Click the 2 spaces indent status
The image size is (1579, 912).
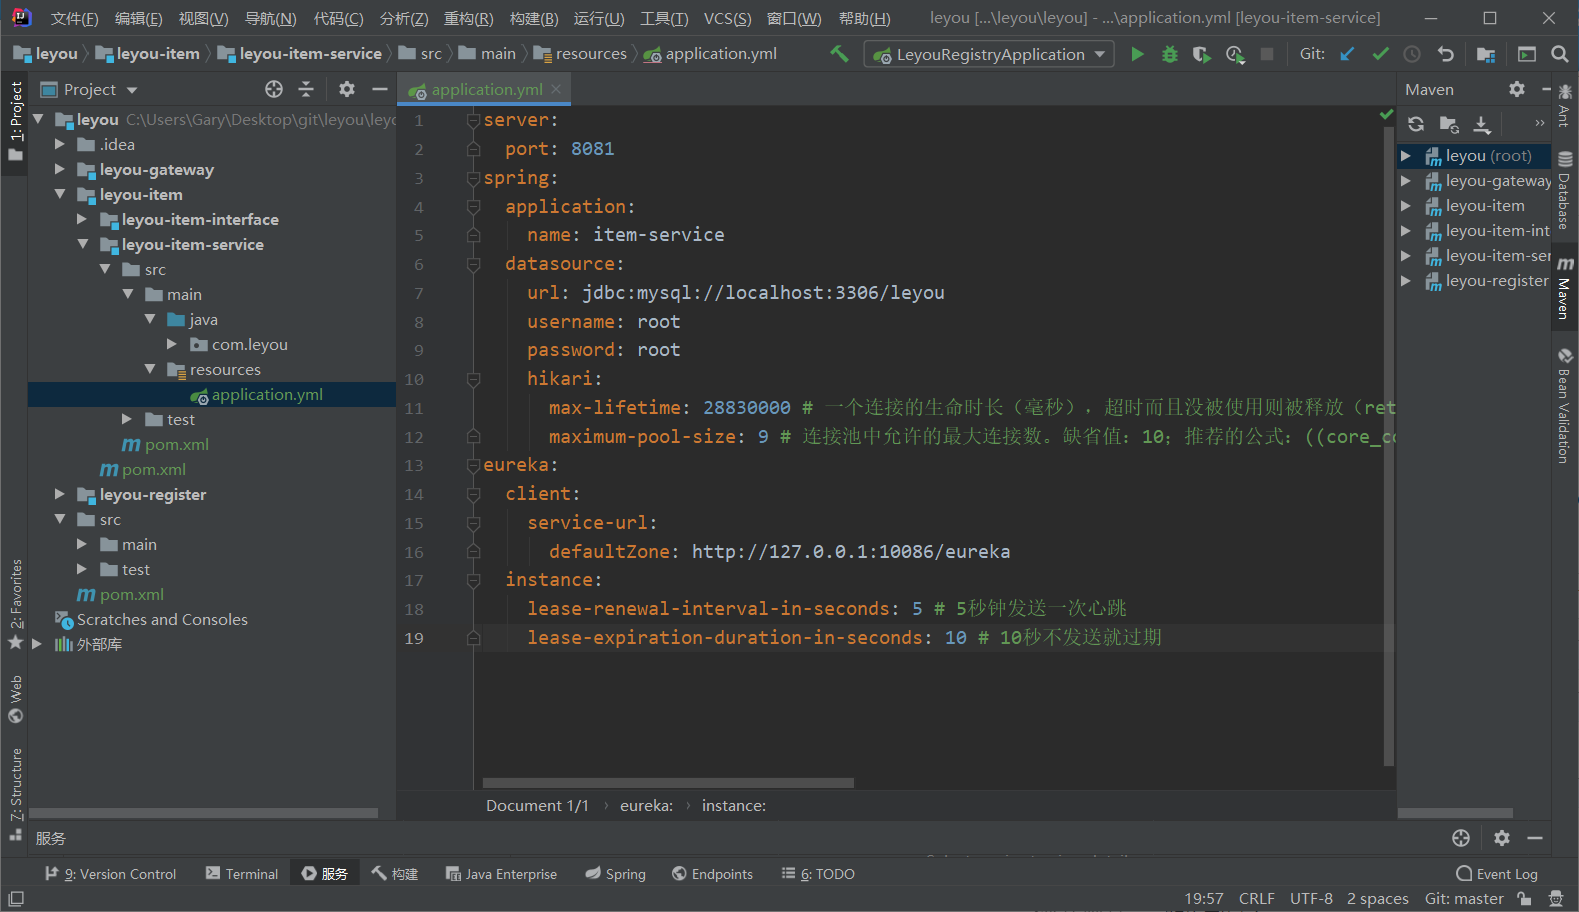tap(1377, 899)
